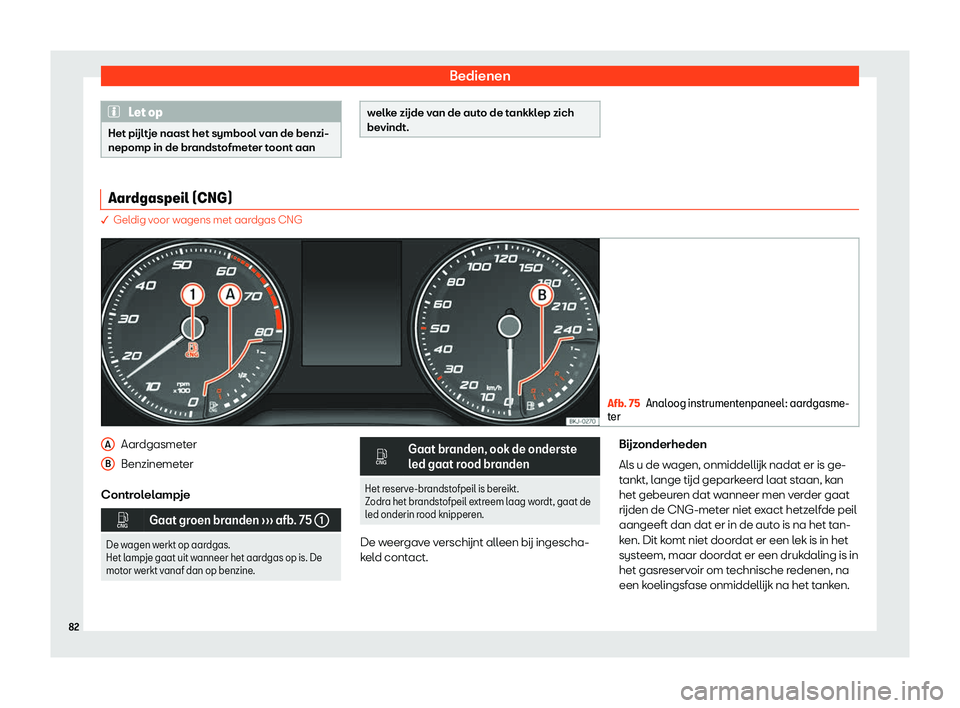Image resolution: width=960 pixels, height=708 pixels.
Task: Click circled marker B on the speedometer
Action: (x=542, y=295)
